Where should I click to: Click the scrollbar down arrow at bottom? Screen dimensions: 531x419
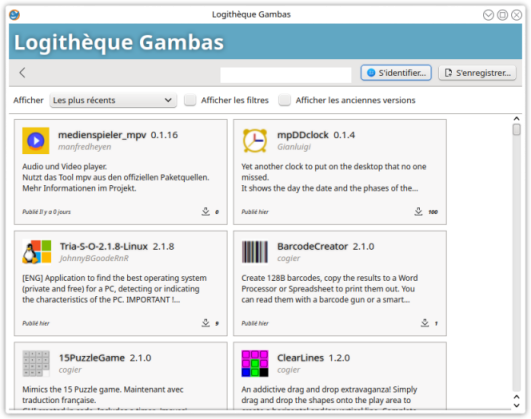pos(516,405)
